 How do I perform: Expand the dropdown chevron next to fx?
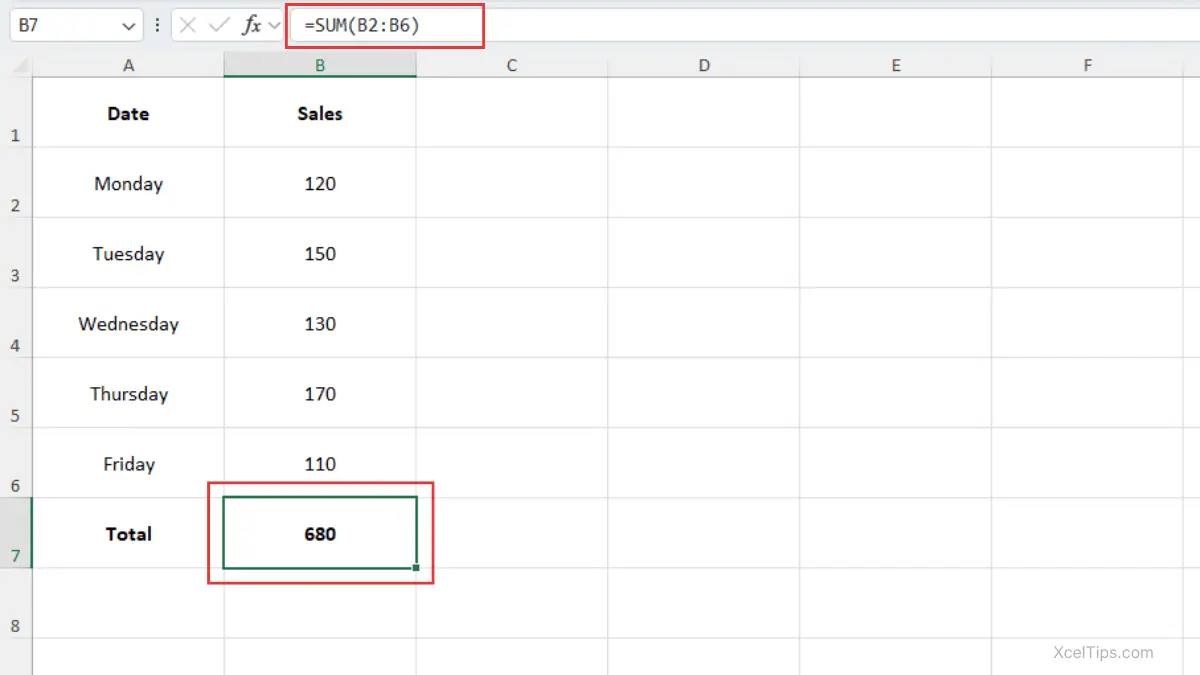coord(274,26)
